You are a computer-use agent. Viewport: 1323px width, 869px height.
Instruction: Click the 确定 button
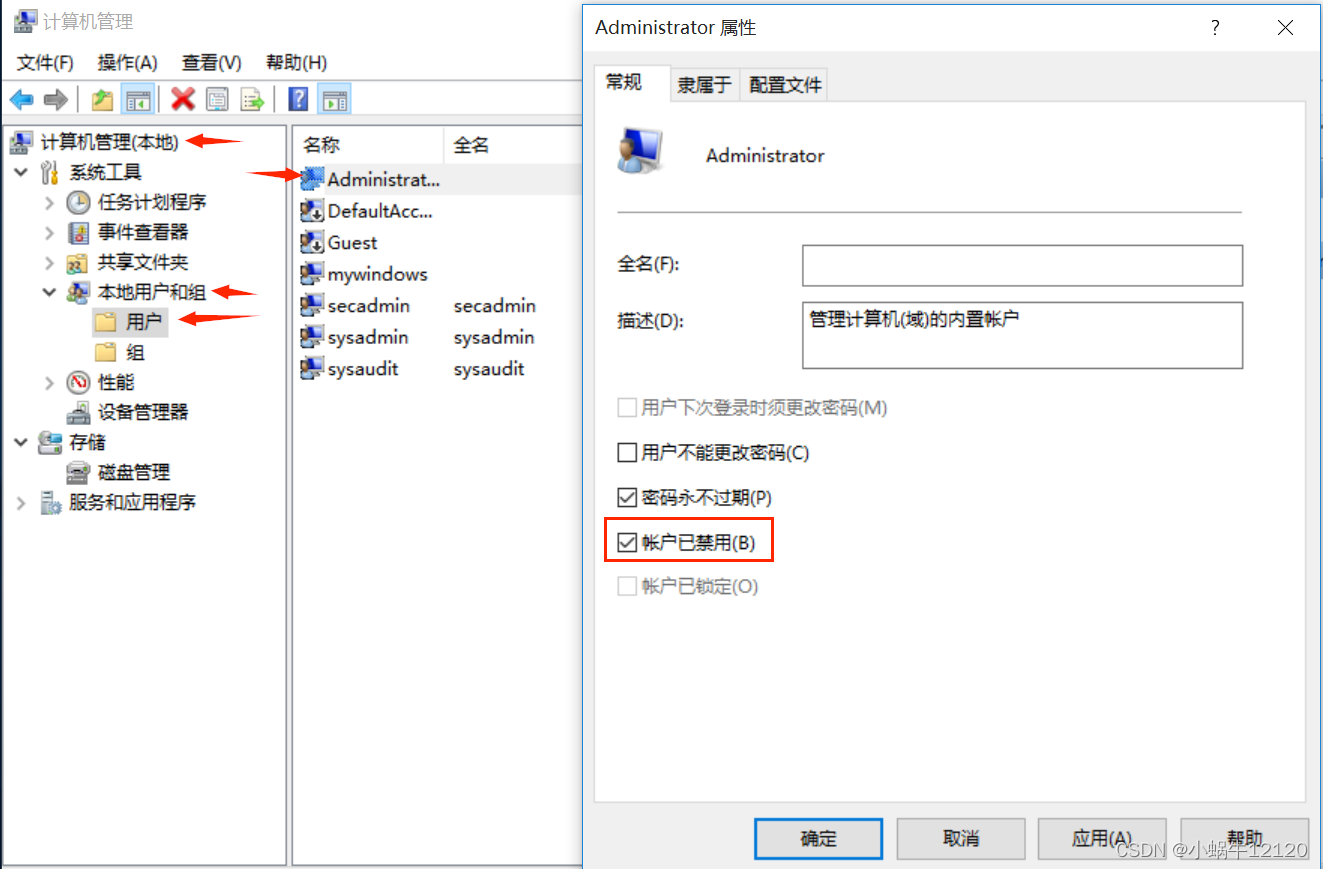point(818,839)
